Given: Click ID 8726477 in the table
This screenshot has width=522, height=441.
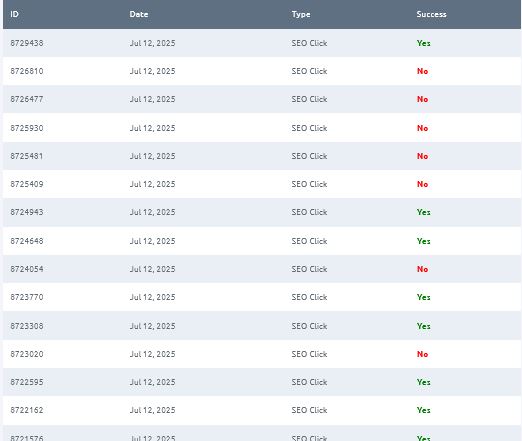Looking at the screenshot, I should [27, 99].
